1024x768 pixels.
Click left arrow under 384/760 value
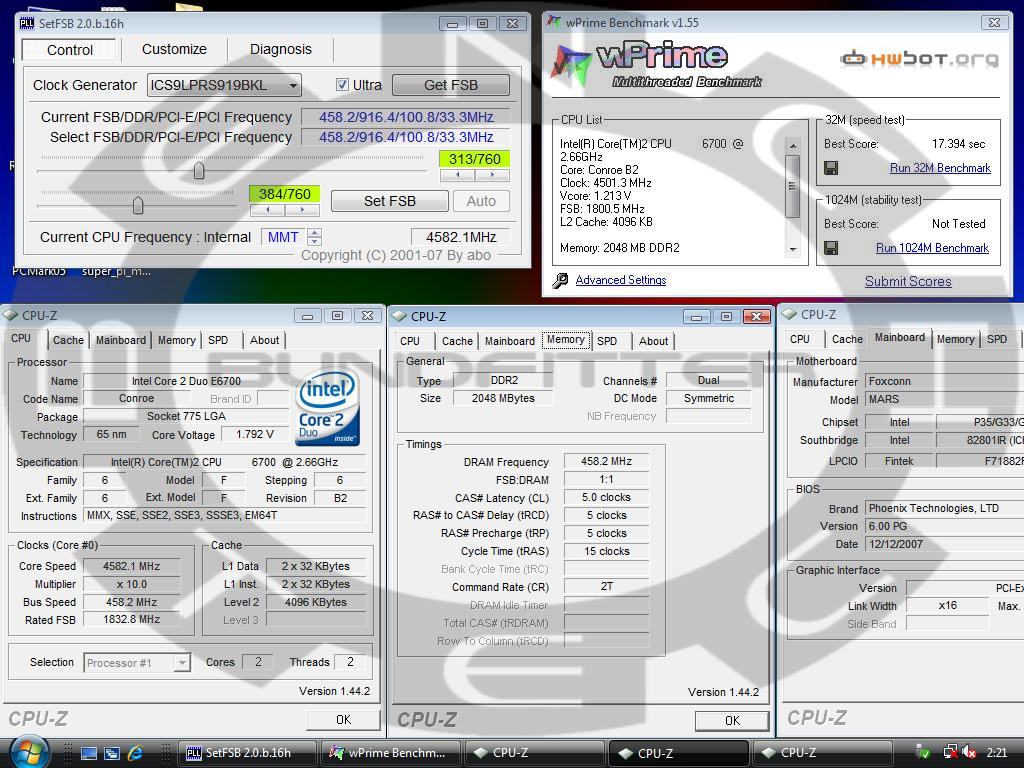click(268, 210)
